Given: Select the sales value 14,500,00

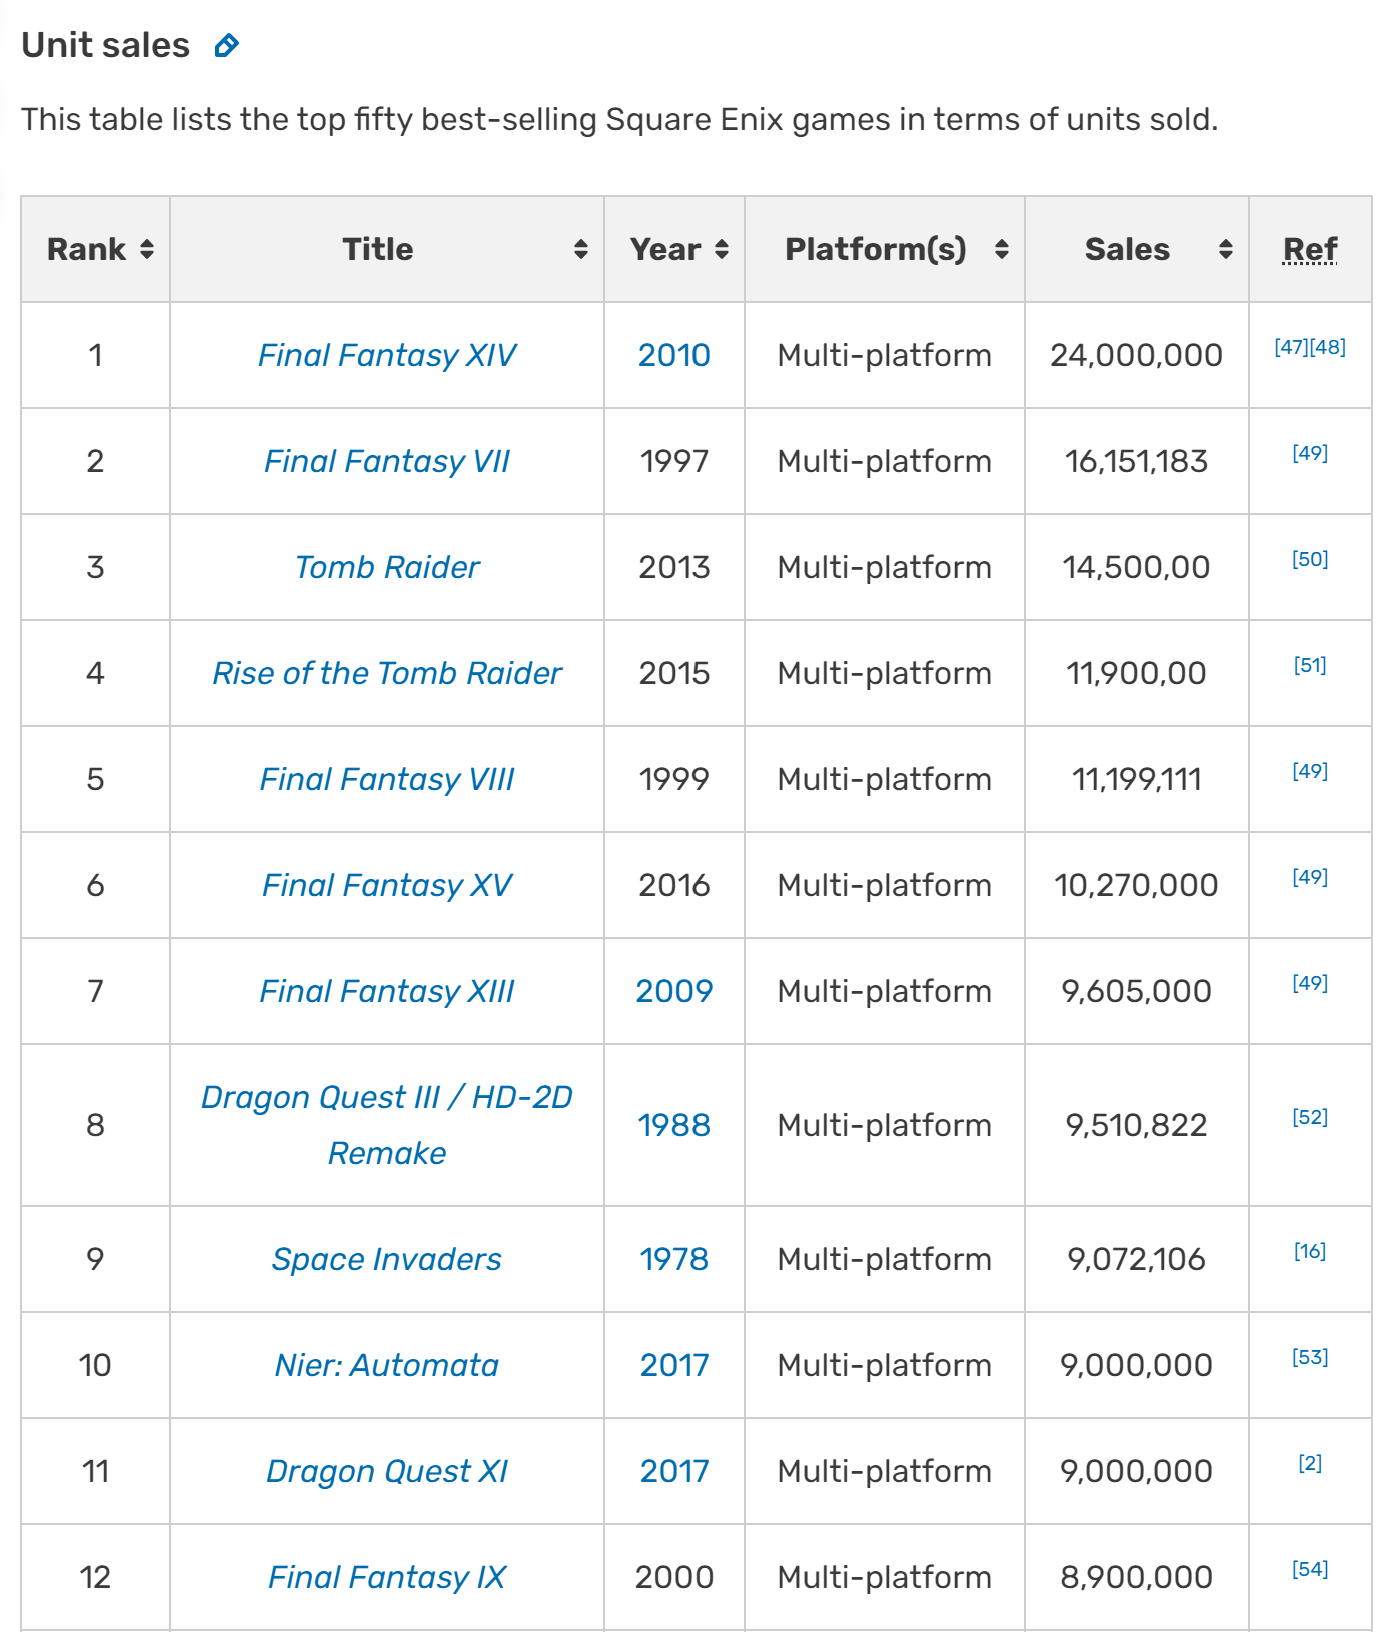Looking at the screenshot, I should [1136, 567].
